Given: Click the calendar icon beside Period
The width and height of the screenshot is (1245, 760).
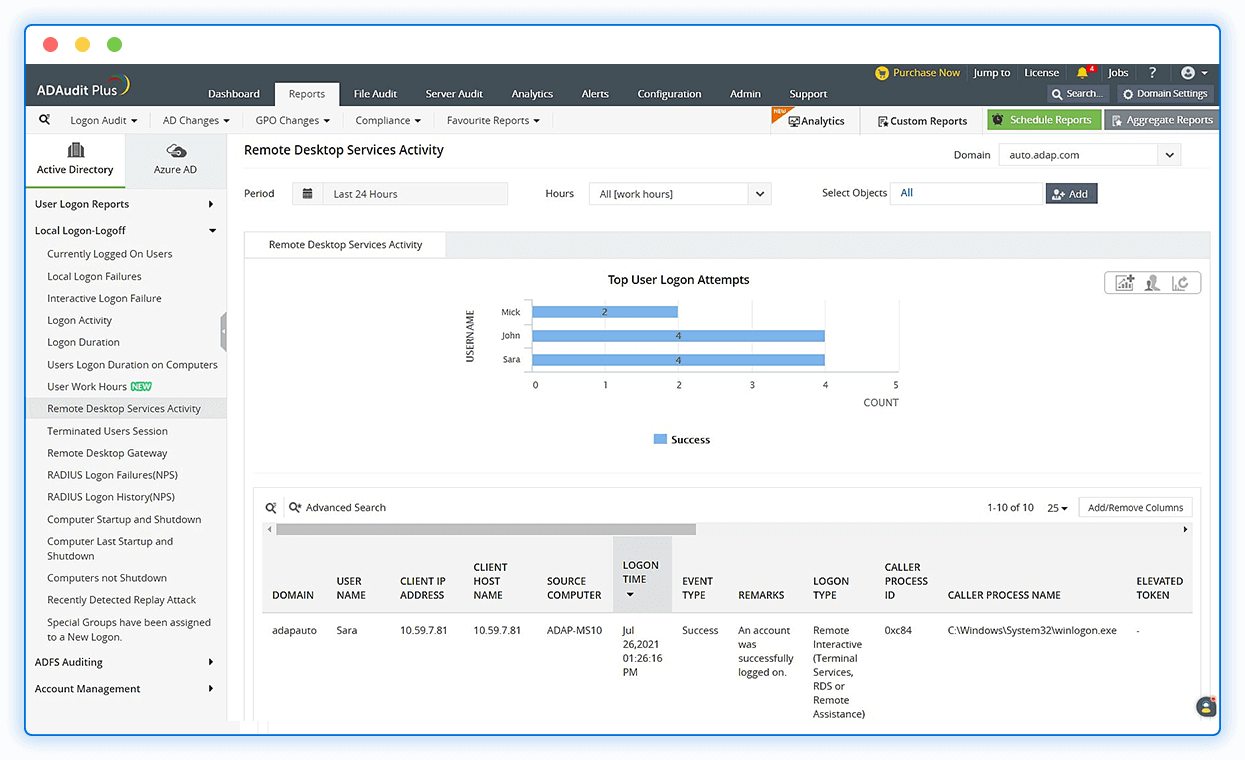Looking at the screenshot, I should point(307,194).
